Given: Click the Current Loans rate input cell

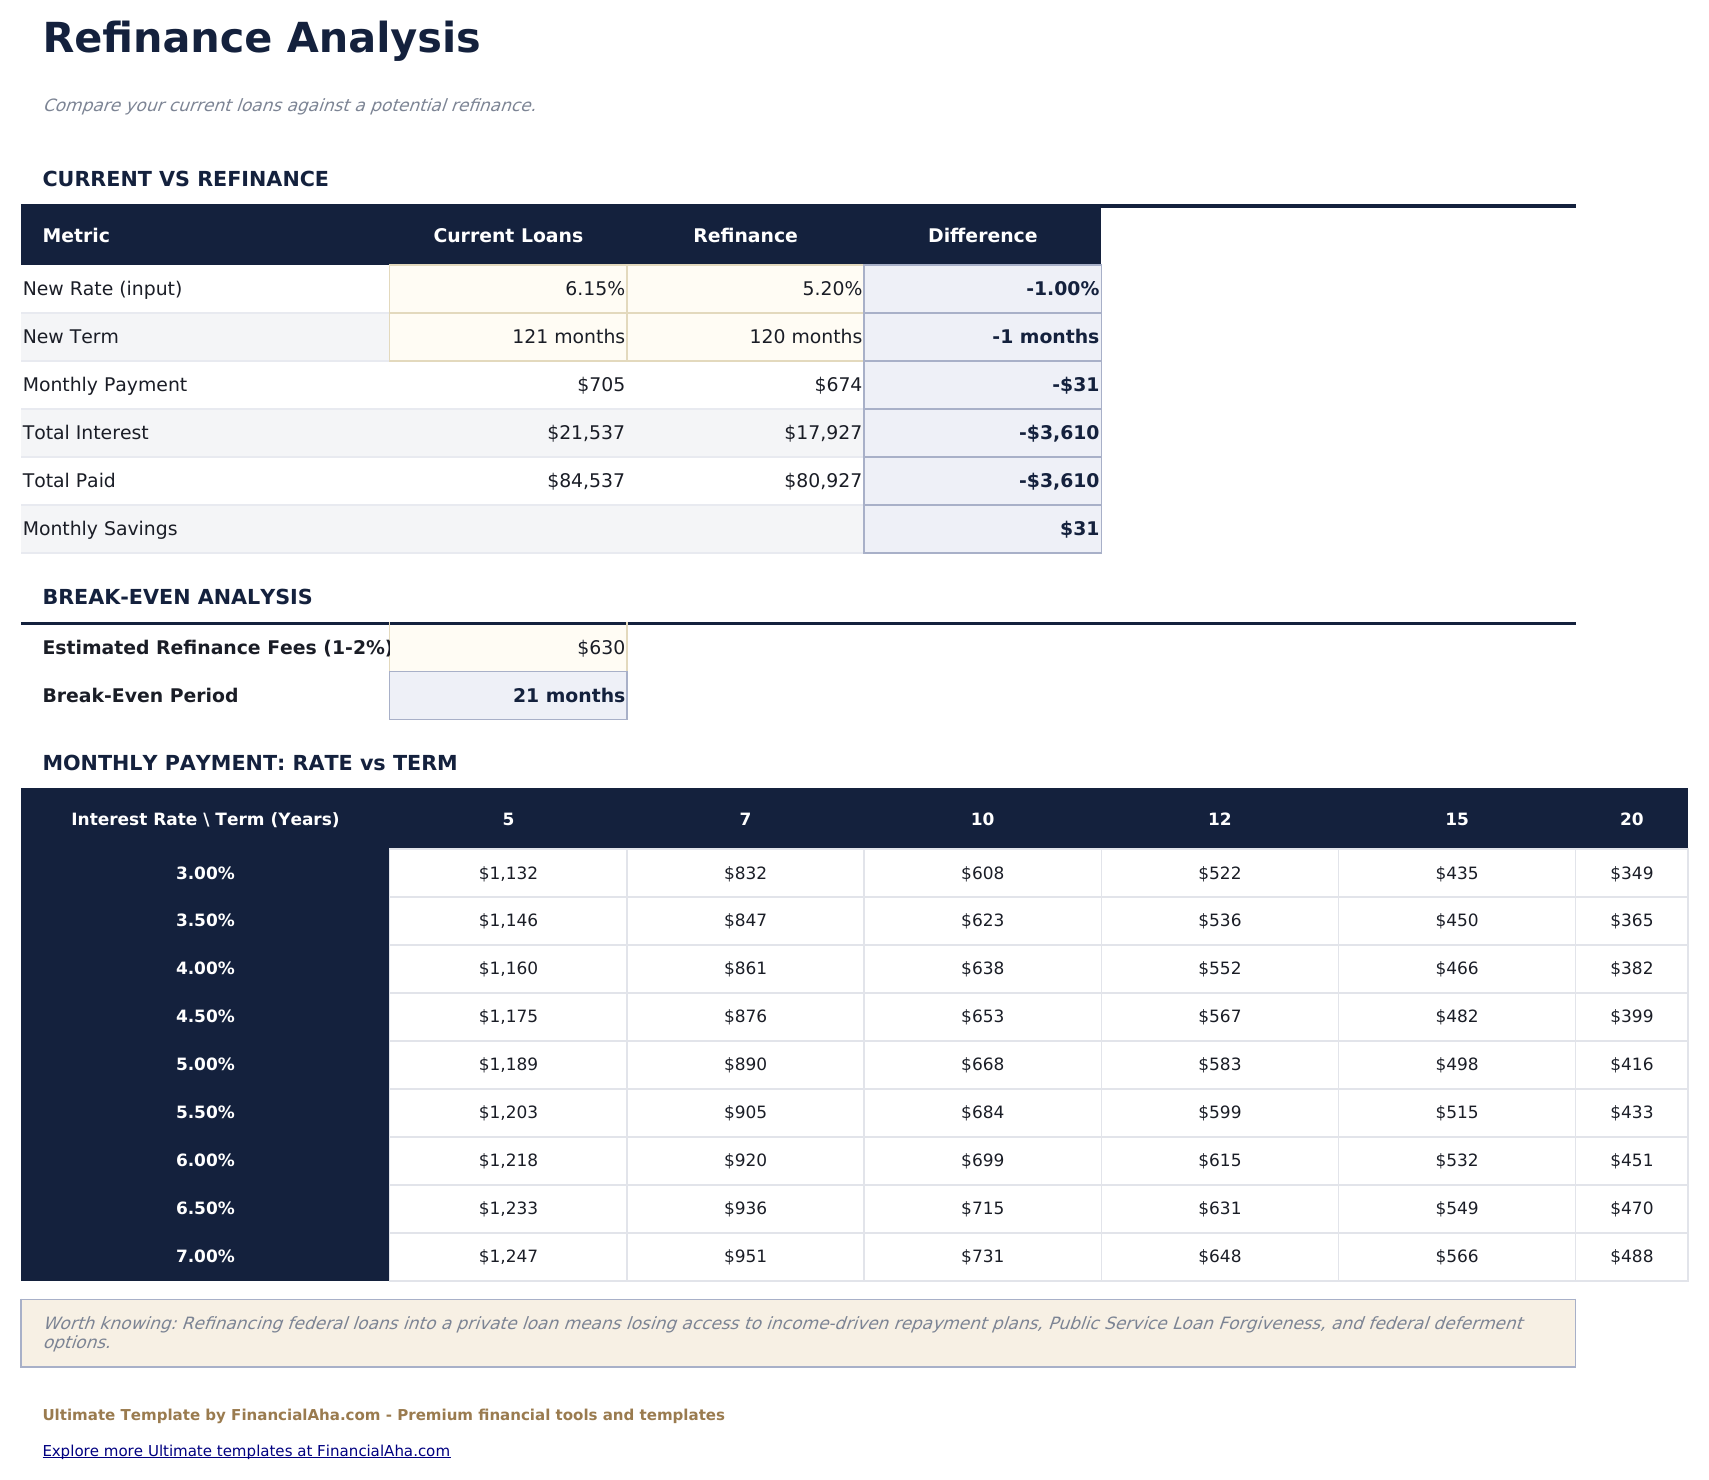Looking at the screenshot, I should [x=508, y=288].
